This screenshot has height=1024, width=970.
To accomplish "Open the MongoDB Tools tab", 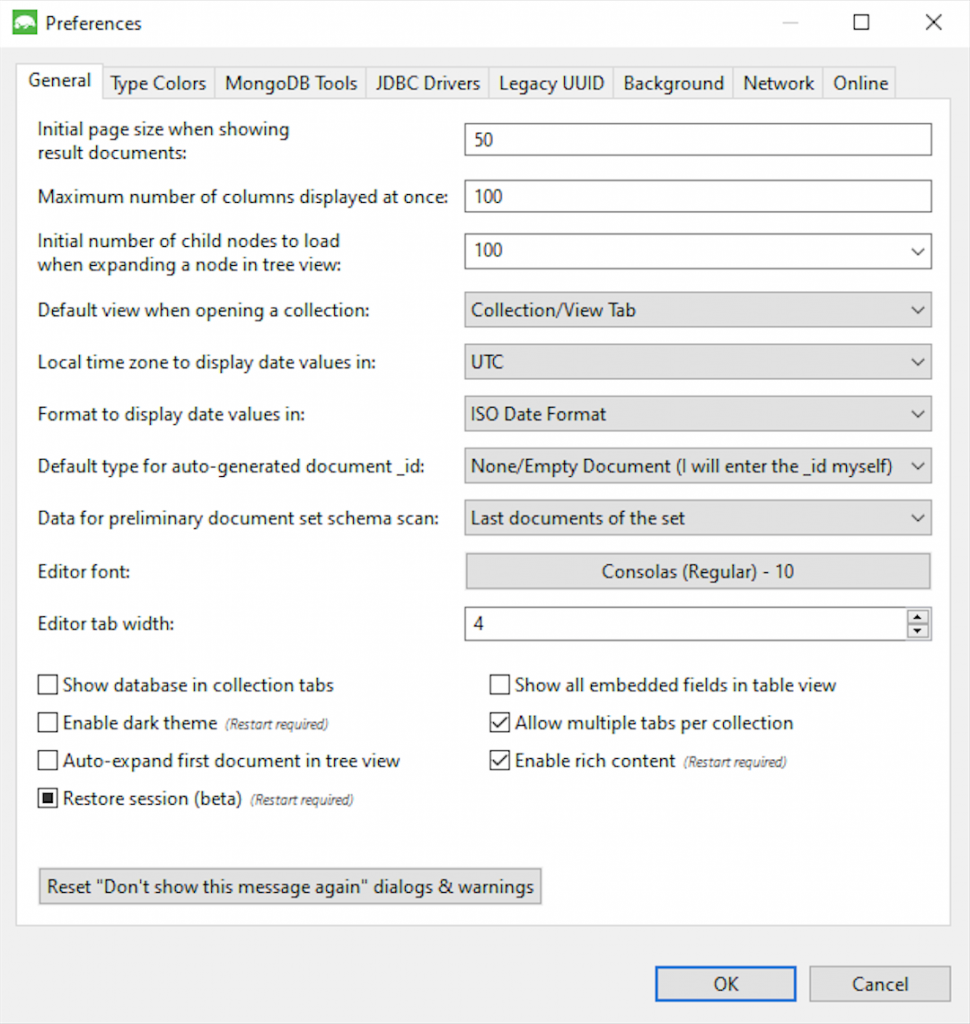I will point(291,83).
